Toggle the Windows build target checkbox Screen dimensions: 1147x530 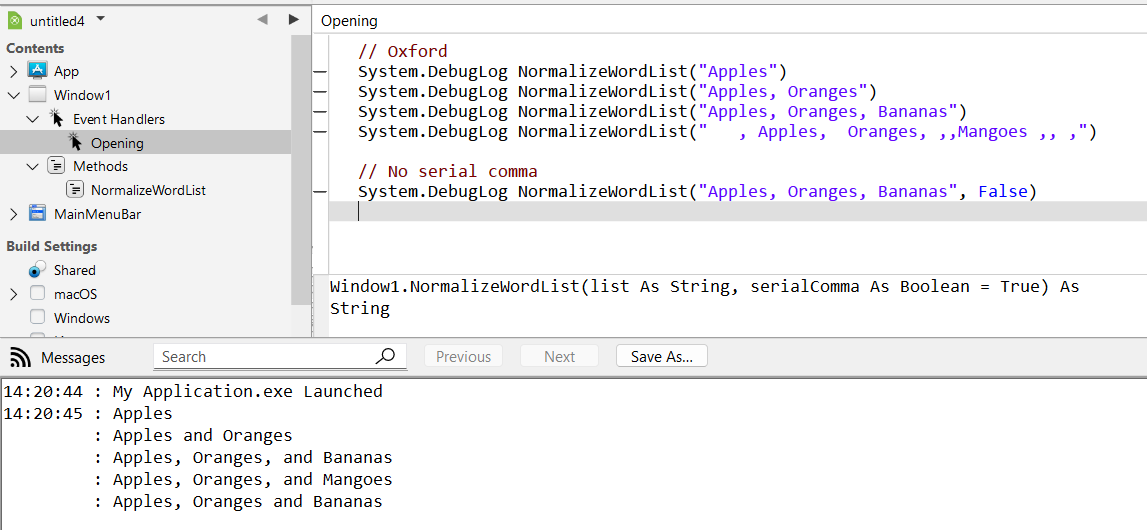click(38, 318)
